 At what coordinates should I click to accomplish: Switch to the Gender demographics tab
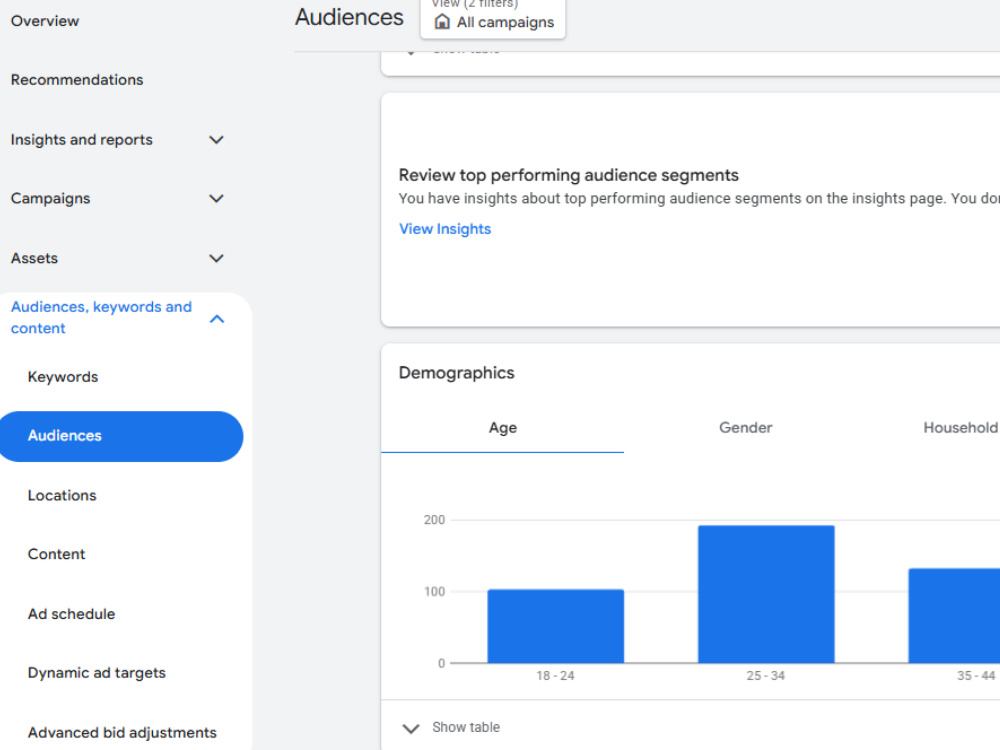pos(746,428)
